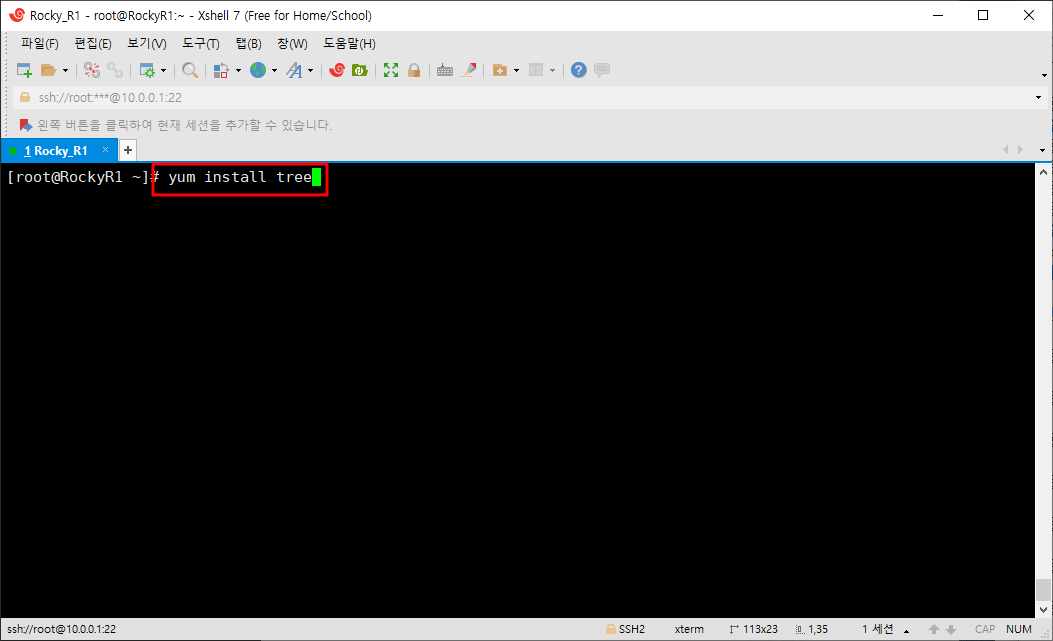This screenshot has width=1053, height=641.
Task: Open the session Properties gear icon
Action: (146, 70)
